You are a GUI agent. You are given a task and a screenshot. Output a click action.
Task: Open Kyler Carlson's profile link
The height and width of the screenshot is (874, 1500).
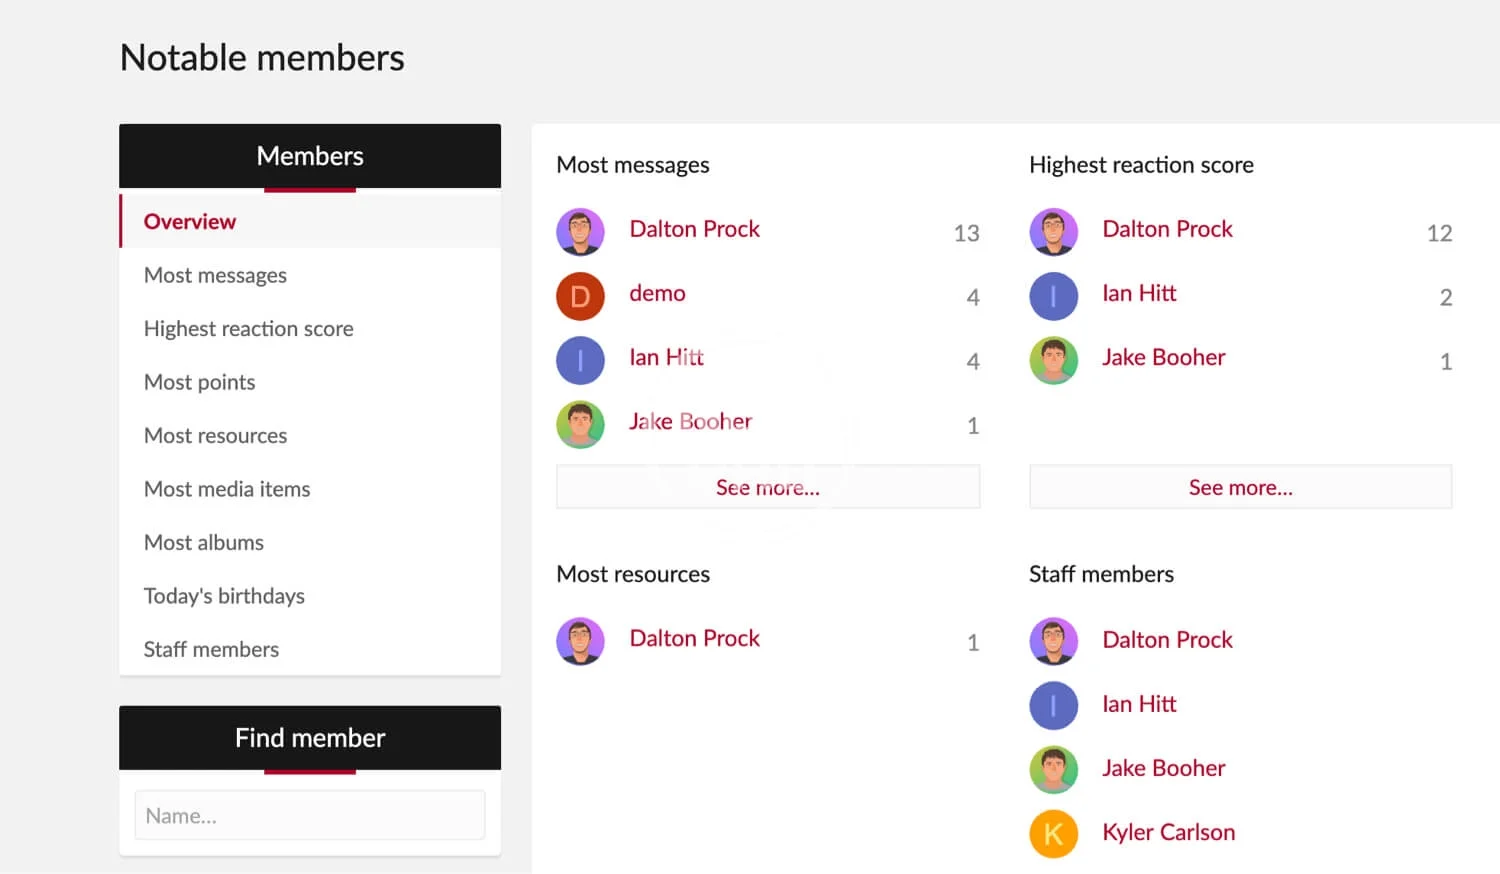(x=1168, y=832)
